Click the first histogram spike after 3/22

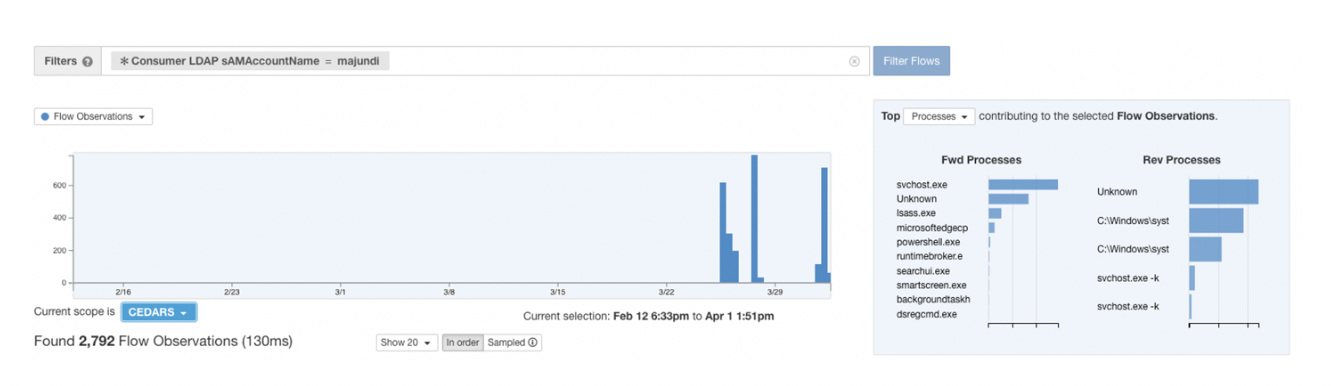point(723,232)
